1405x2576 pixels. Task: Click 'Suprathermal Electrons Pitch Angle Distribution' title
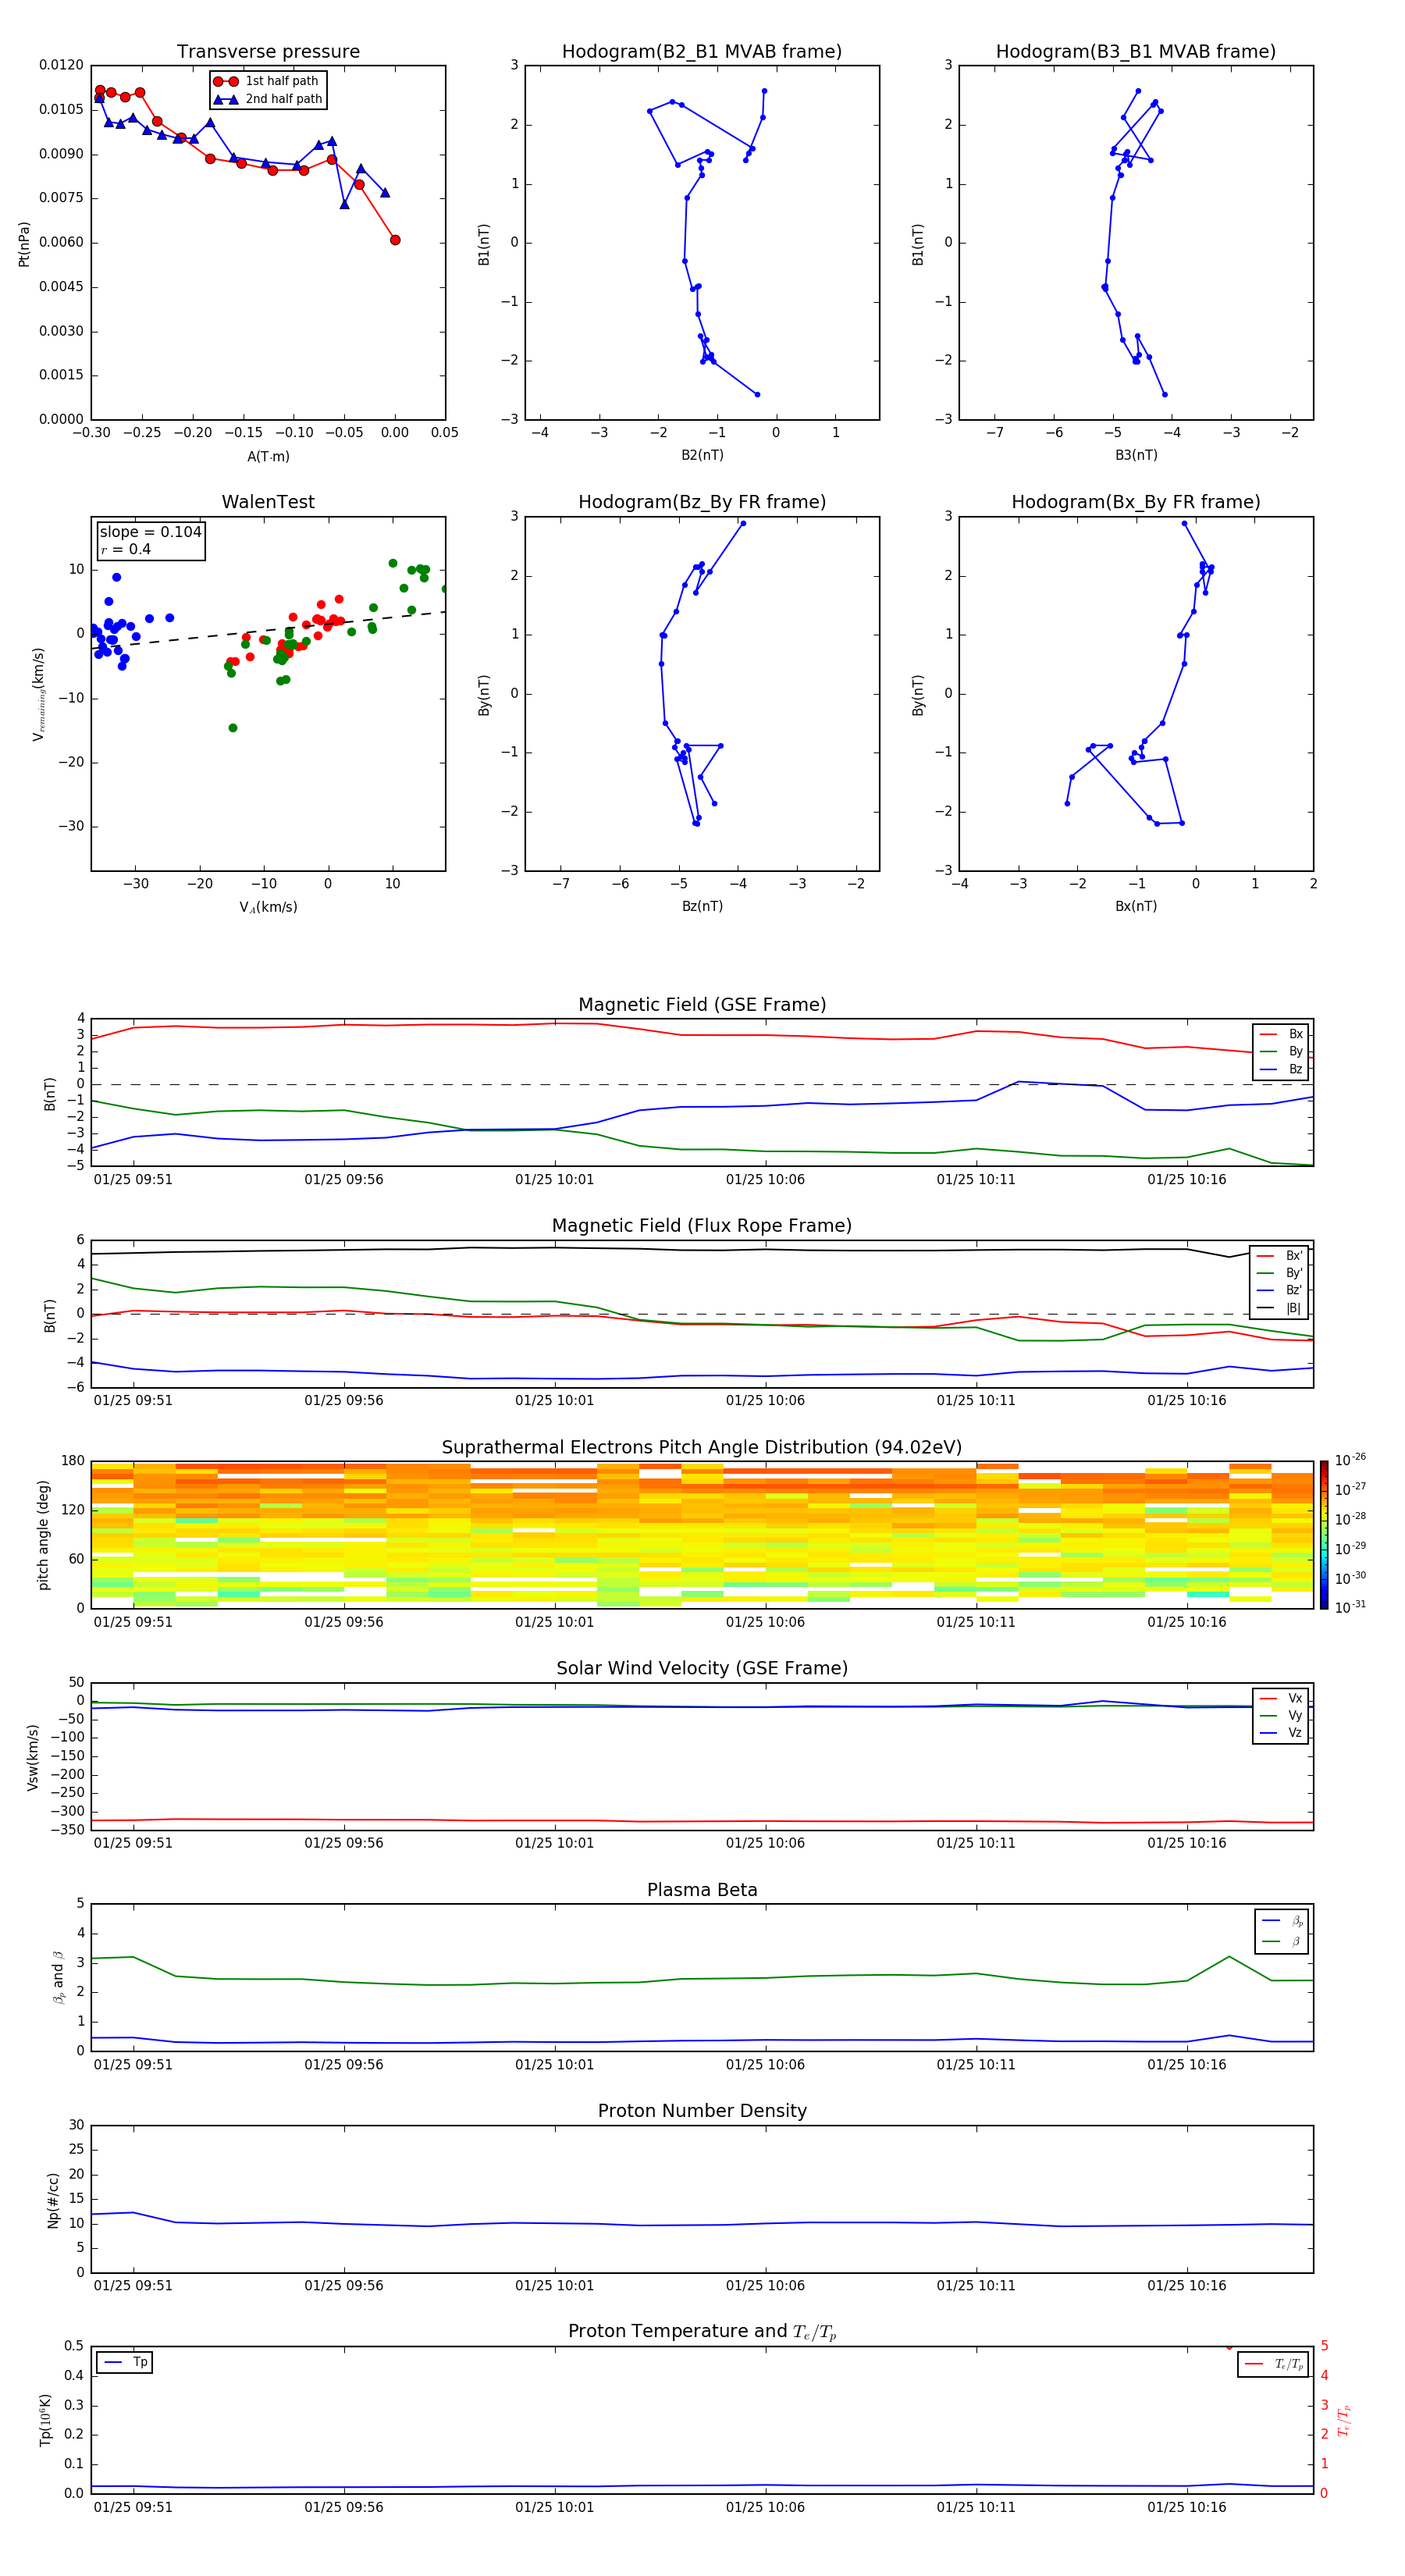pos(702,1448)
